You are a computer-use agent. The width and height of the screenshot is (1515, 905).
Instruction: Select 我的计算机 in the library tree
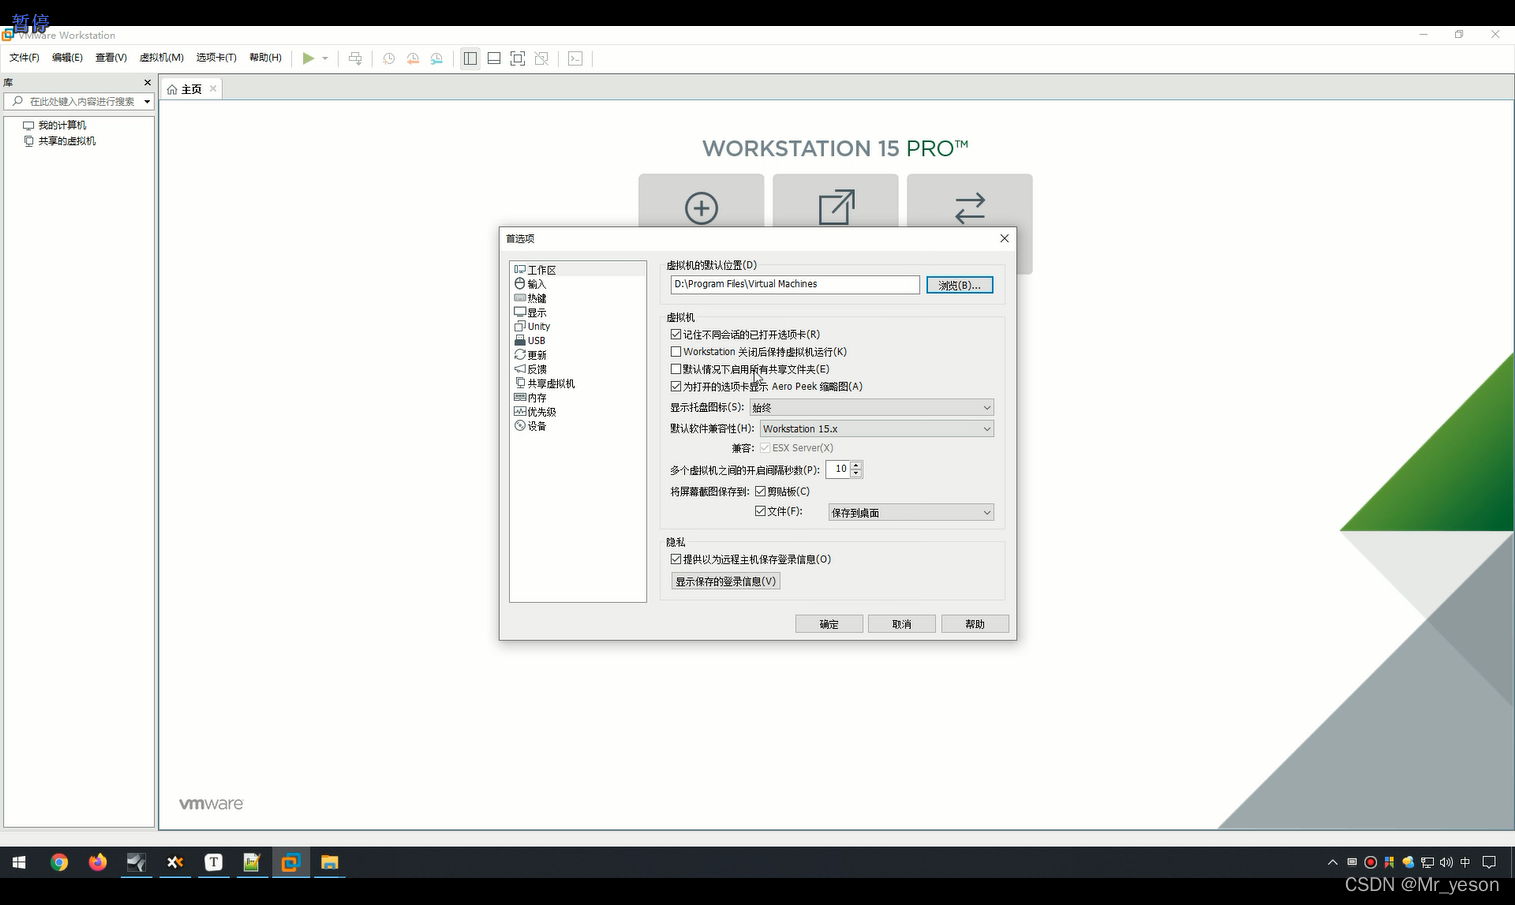(62, 125)
